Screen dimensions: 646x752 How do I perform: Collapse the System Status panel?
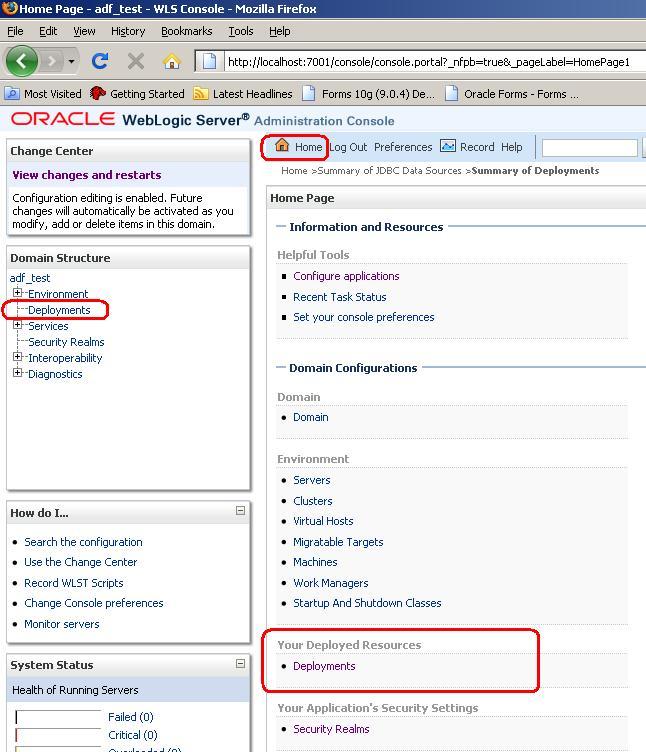tap(240, 663)
